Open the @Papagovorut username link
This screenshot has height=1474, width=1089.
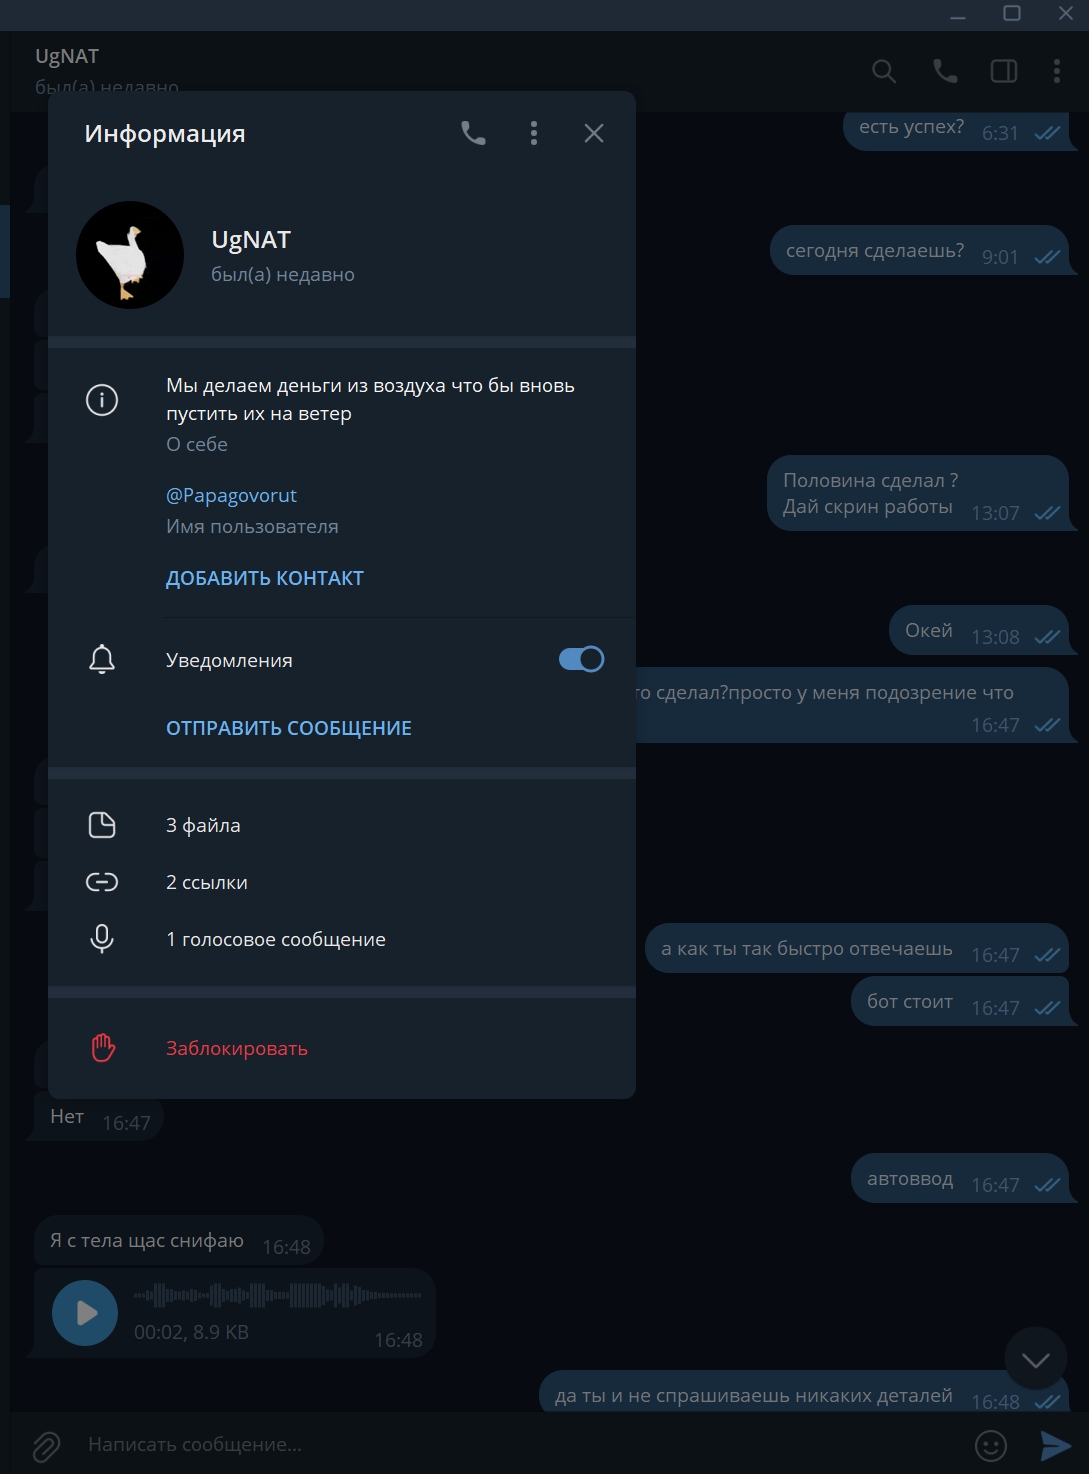[231, 495]
